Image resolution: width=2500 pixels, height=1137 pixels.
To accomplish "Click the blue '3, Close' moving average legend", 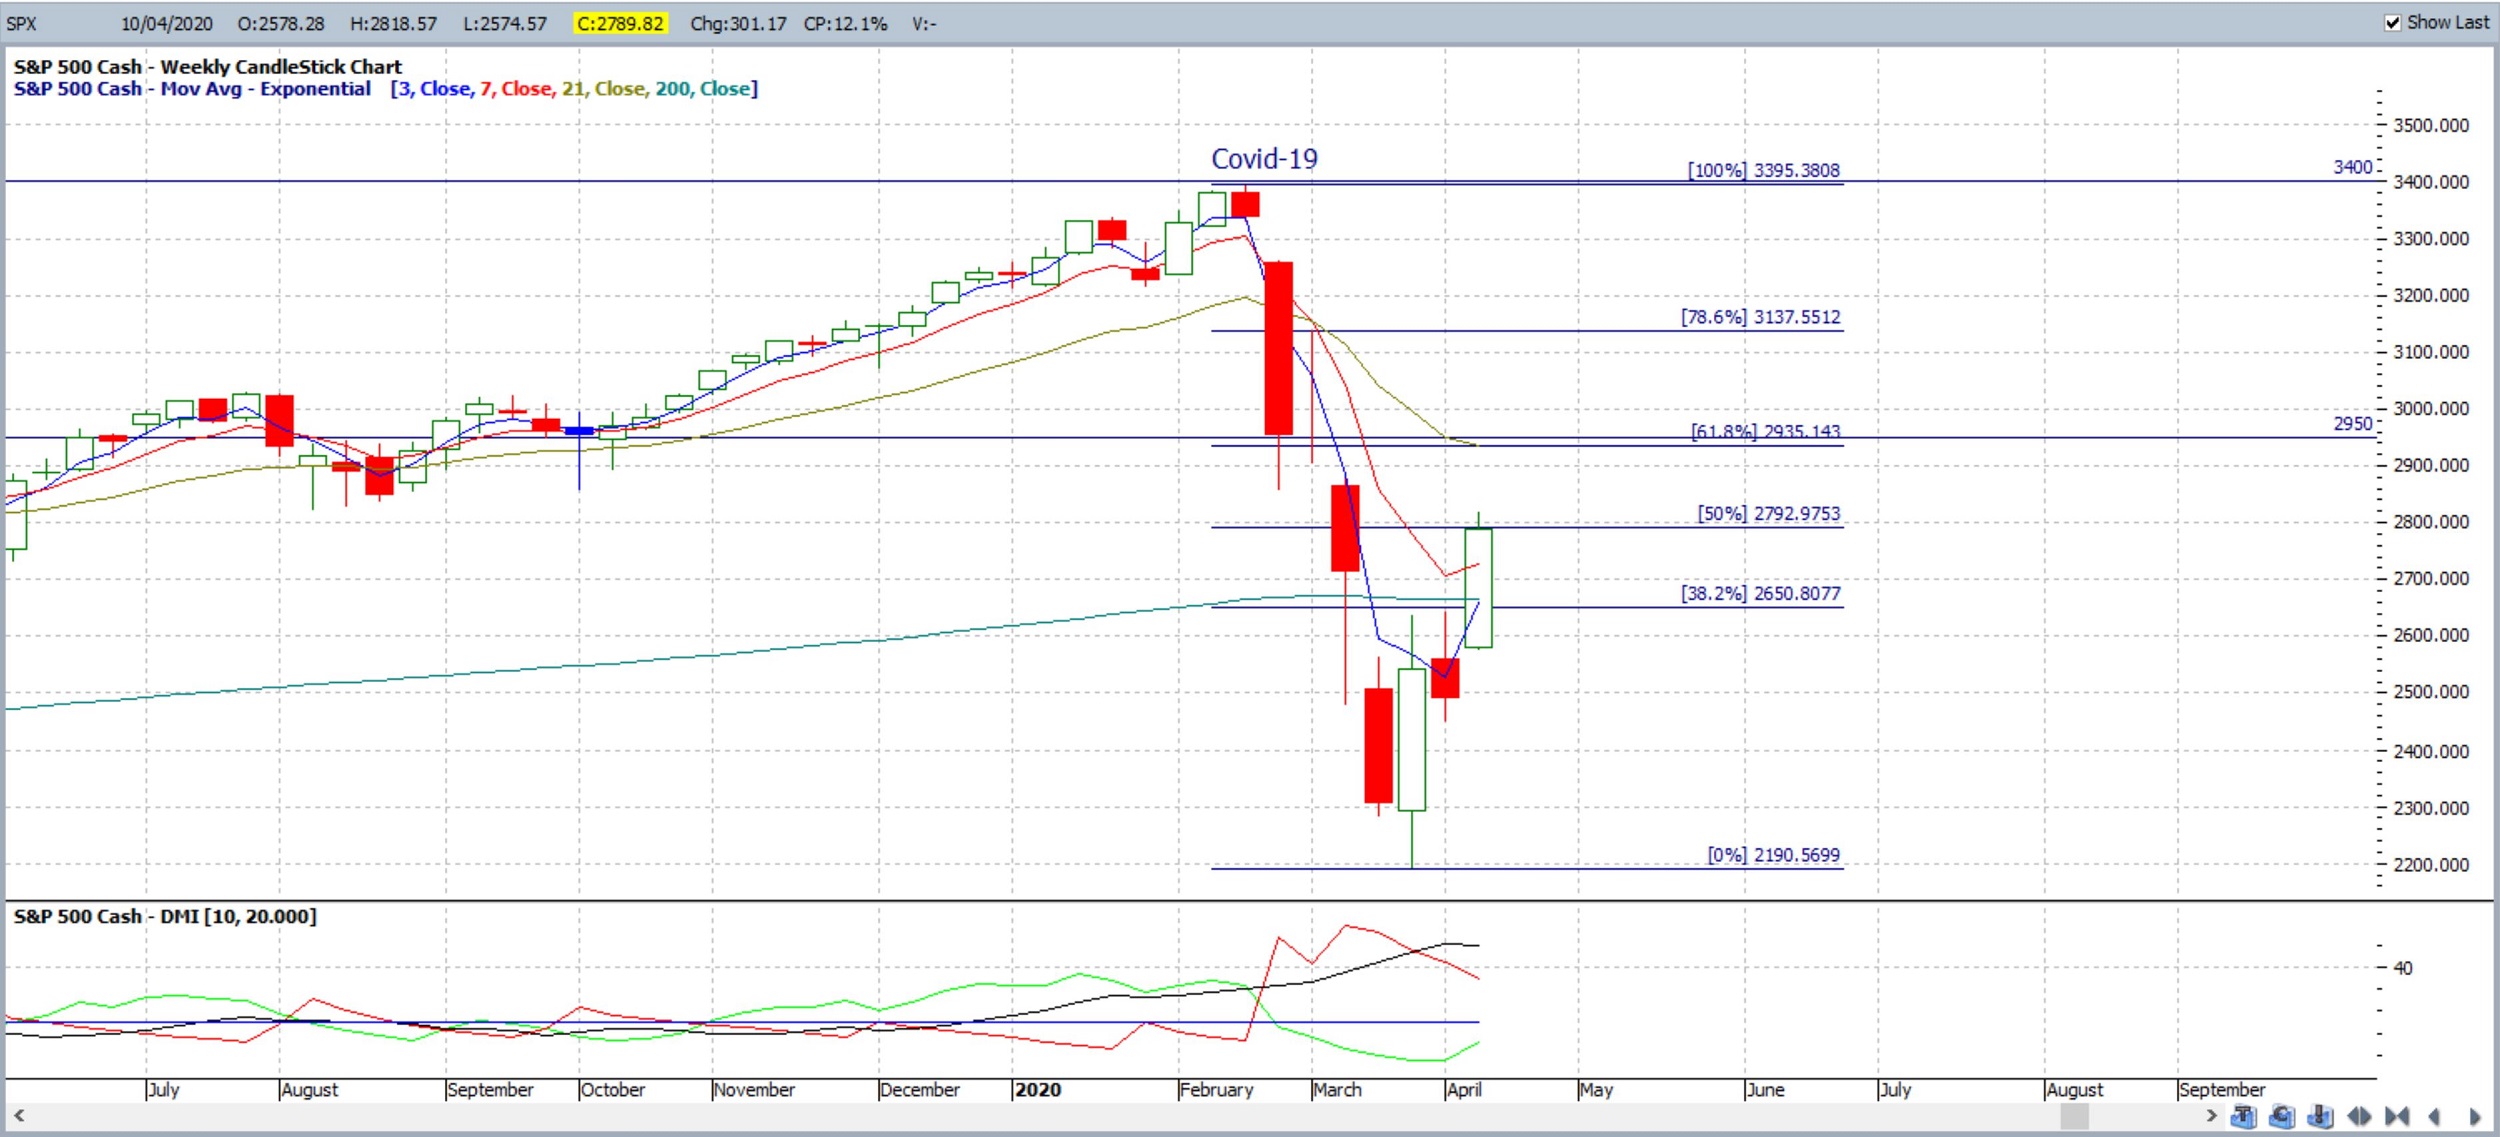I will (x=435, y=89).
